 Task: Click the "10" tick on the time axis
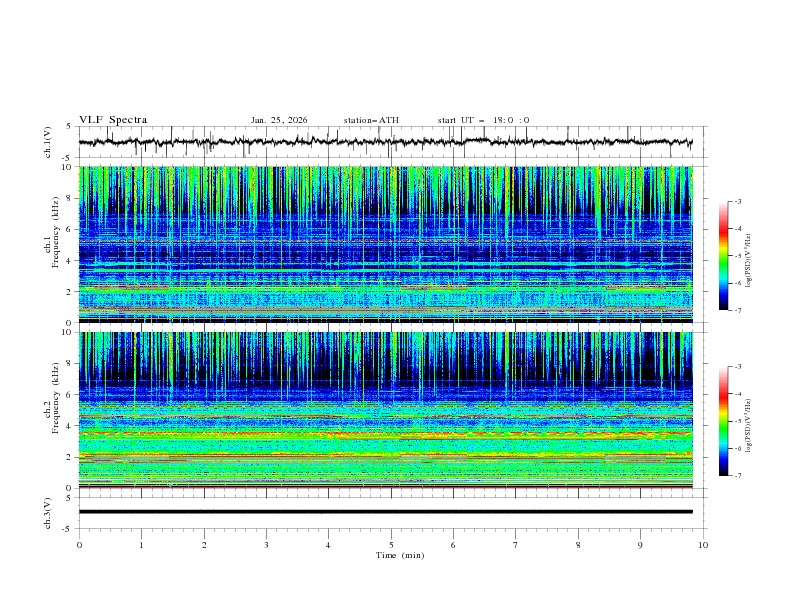[x=703, y=545]
